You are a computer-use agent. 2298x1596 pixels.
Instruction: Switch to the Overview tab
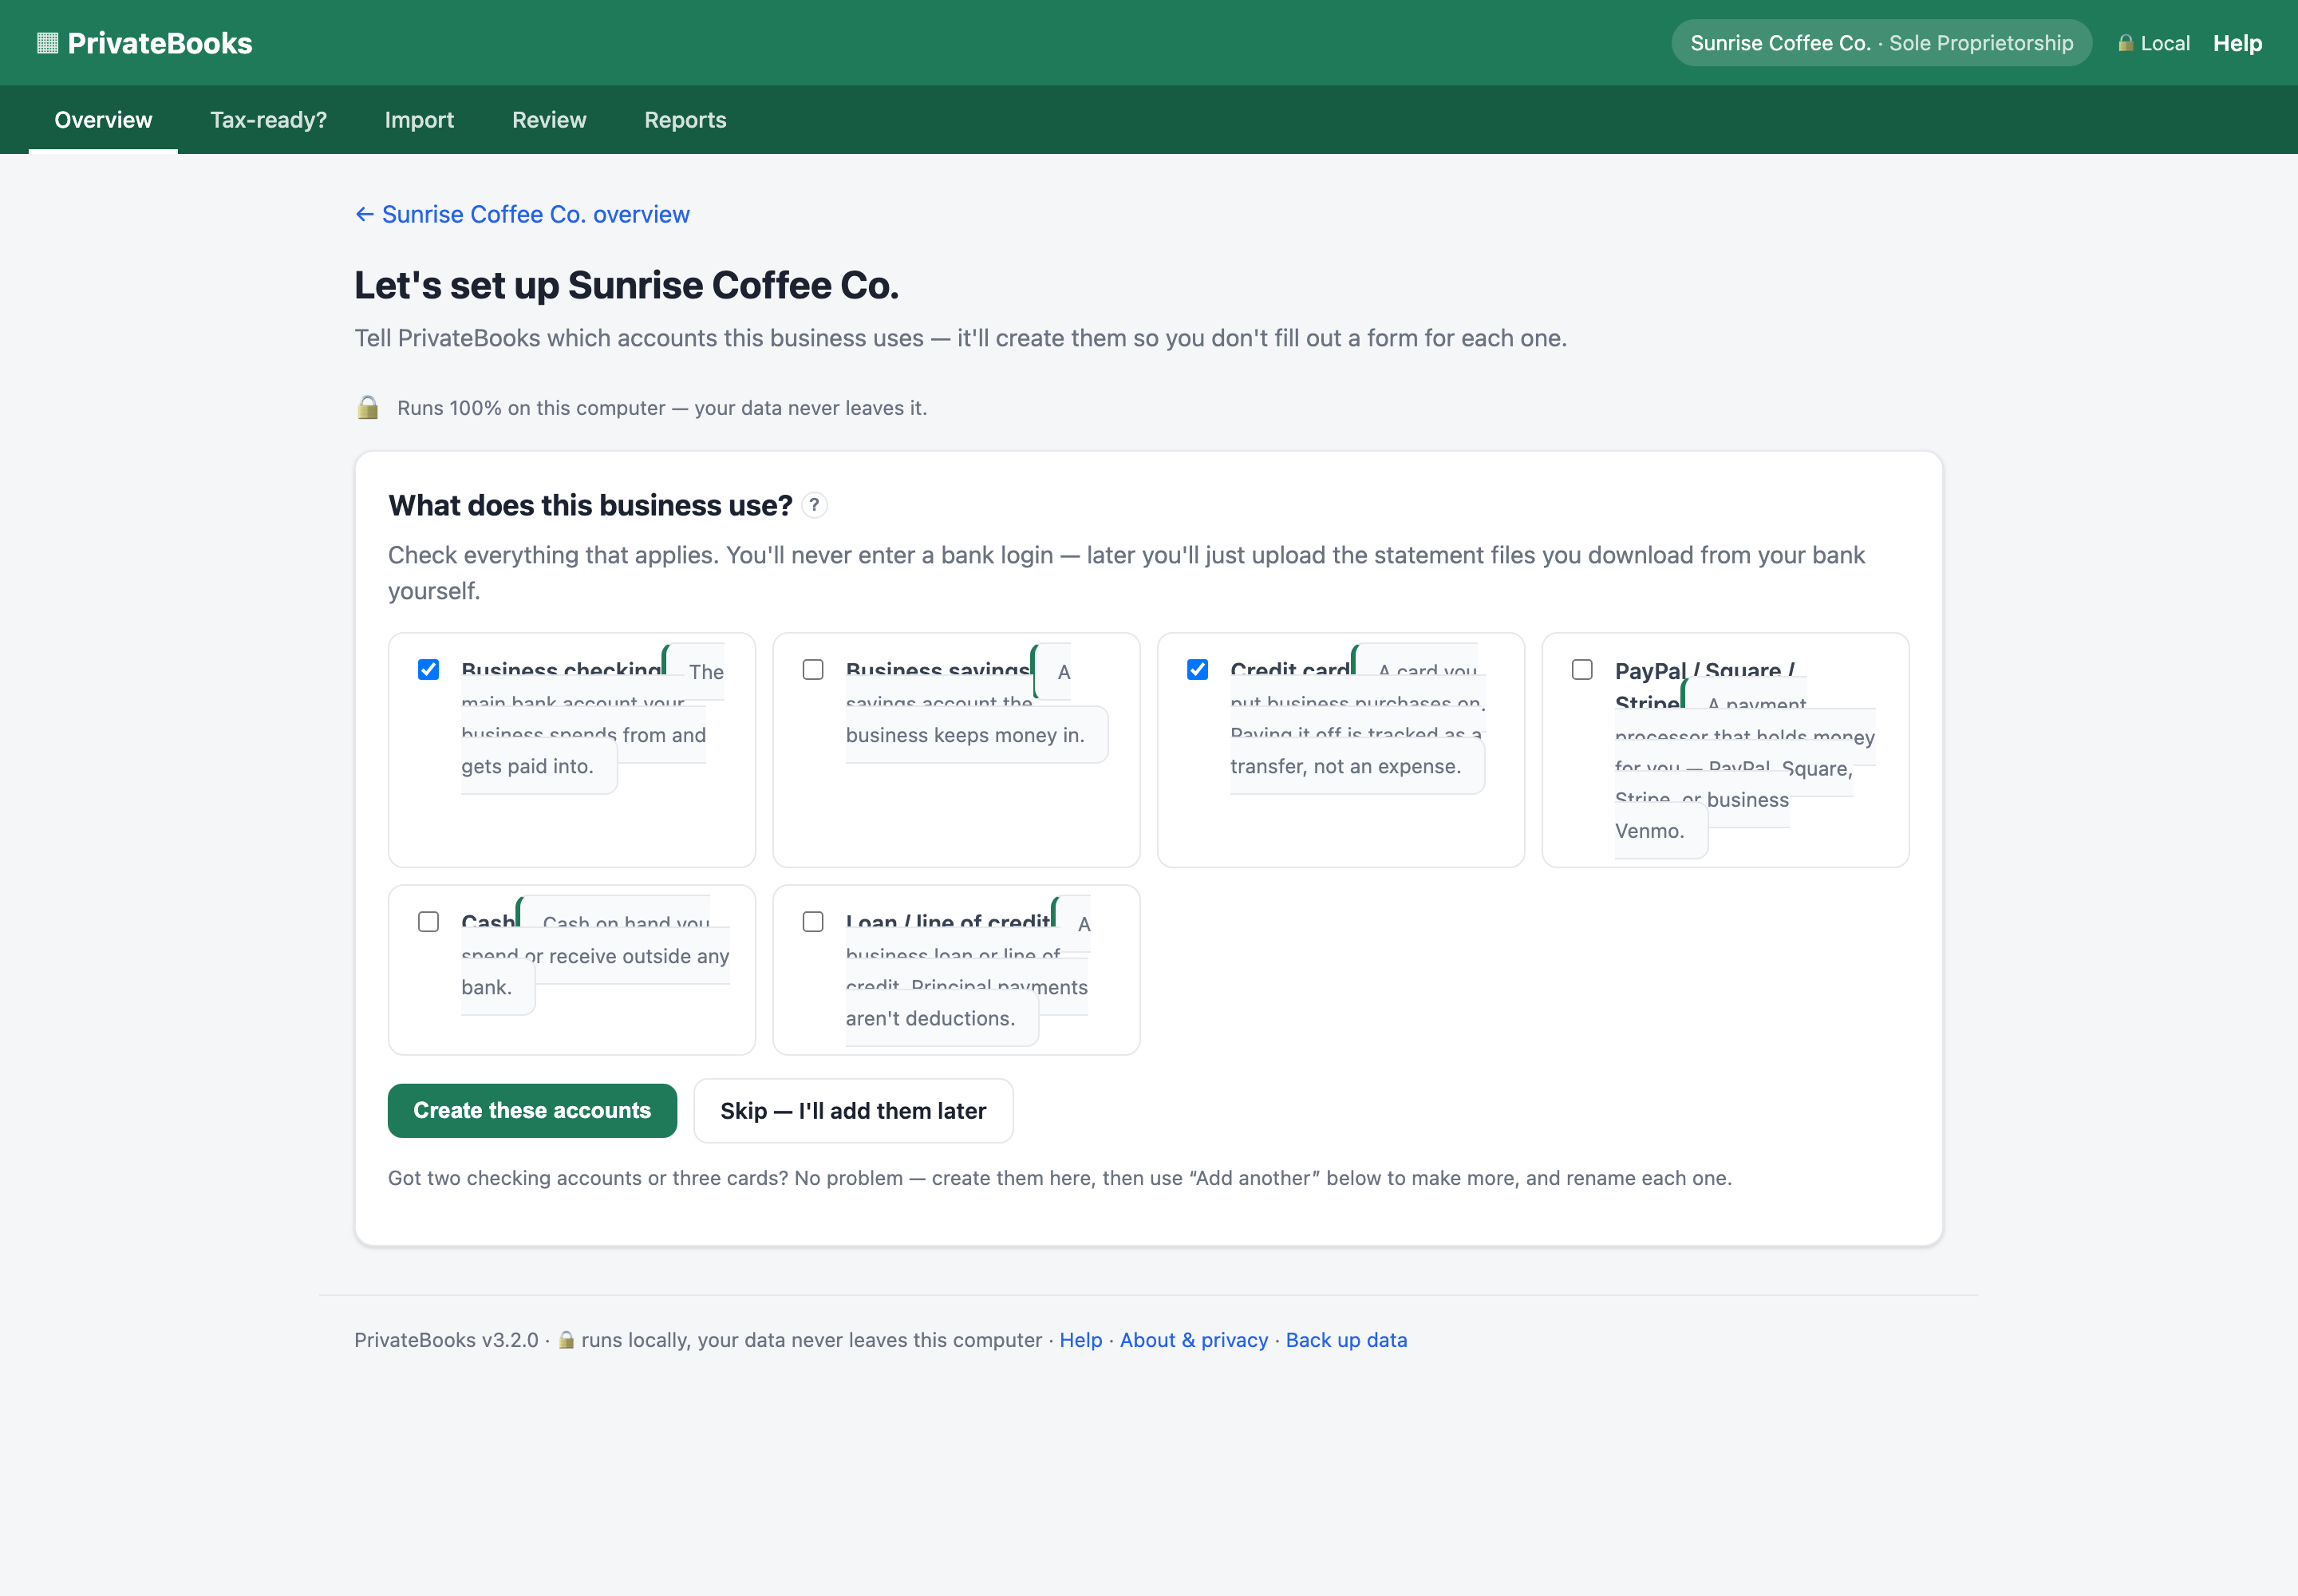pos(103,120)
